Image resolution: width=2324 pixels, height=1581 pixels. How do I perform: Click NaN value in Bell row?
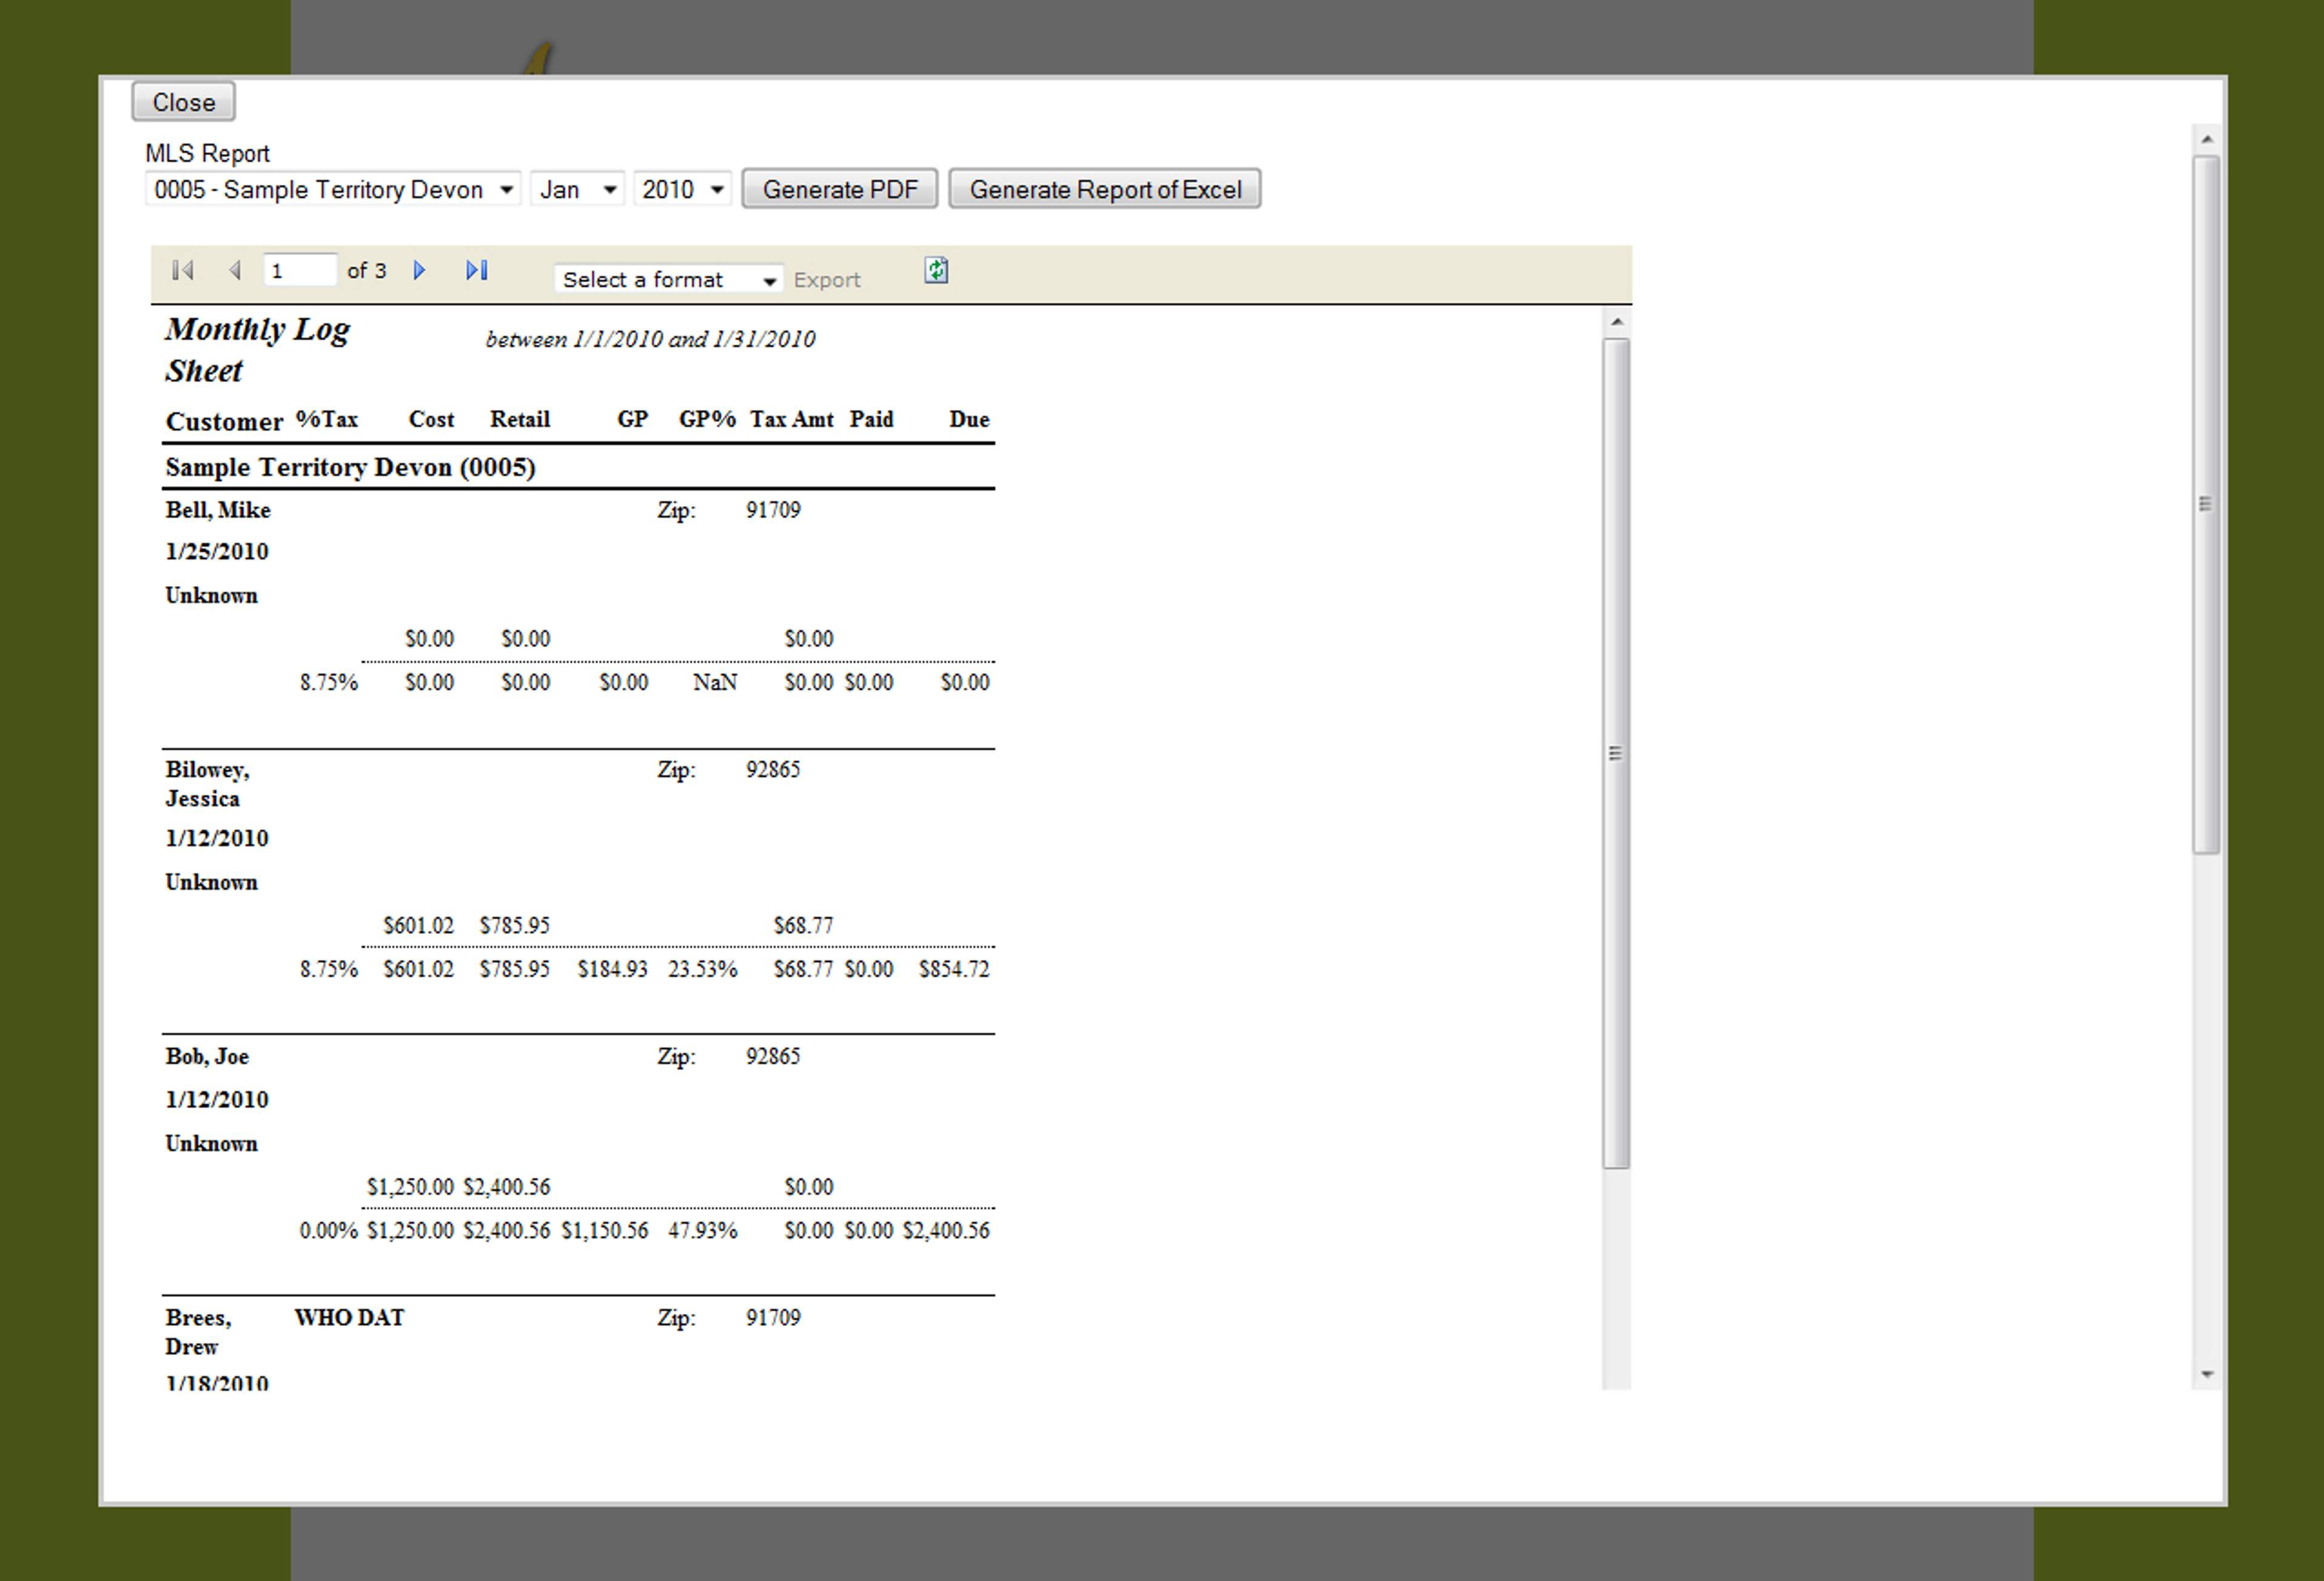[x=715, y=682]
